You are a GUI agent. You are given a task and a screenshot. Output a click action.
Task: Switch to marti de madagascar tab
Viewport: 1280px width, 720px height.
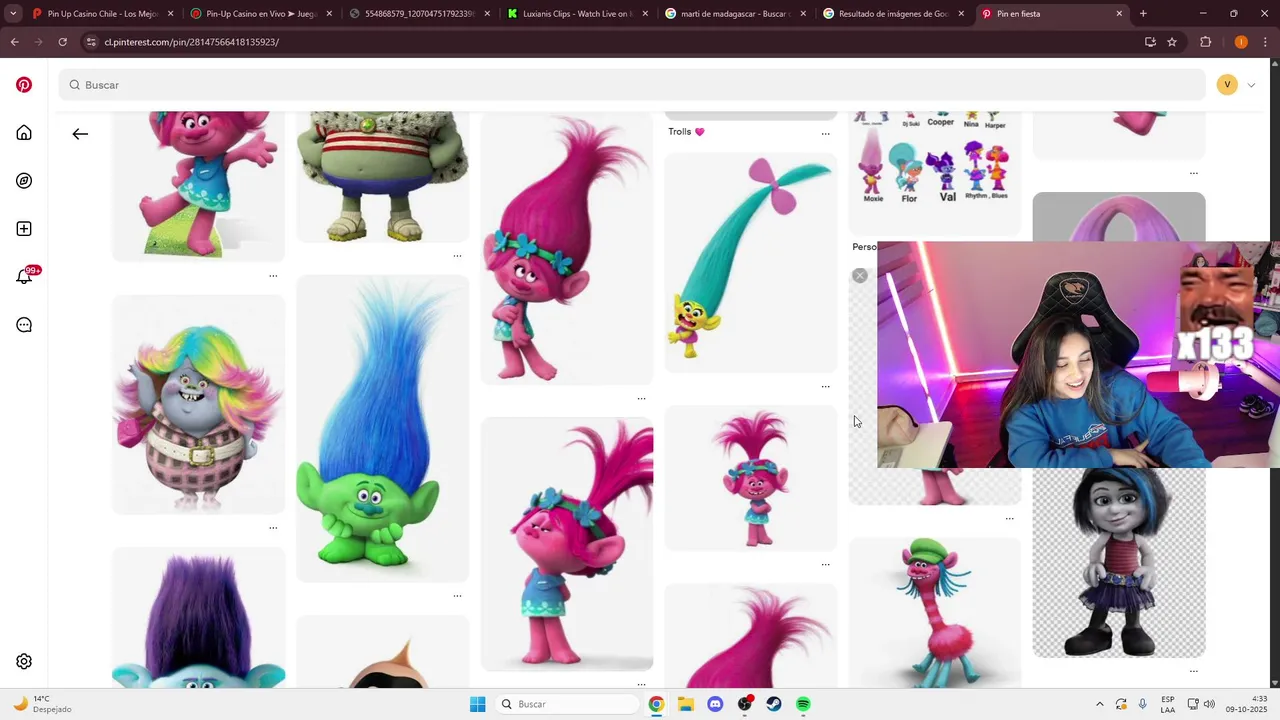pos(734,14)
